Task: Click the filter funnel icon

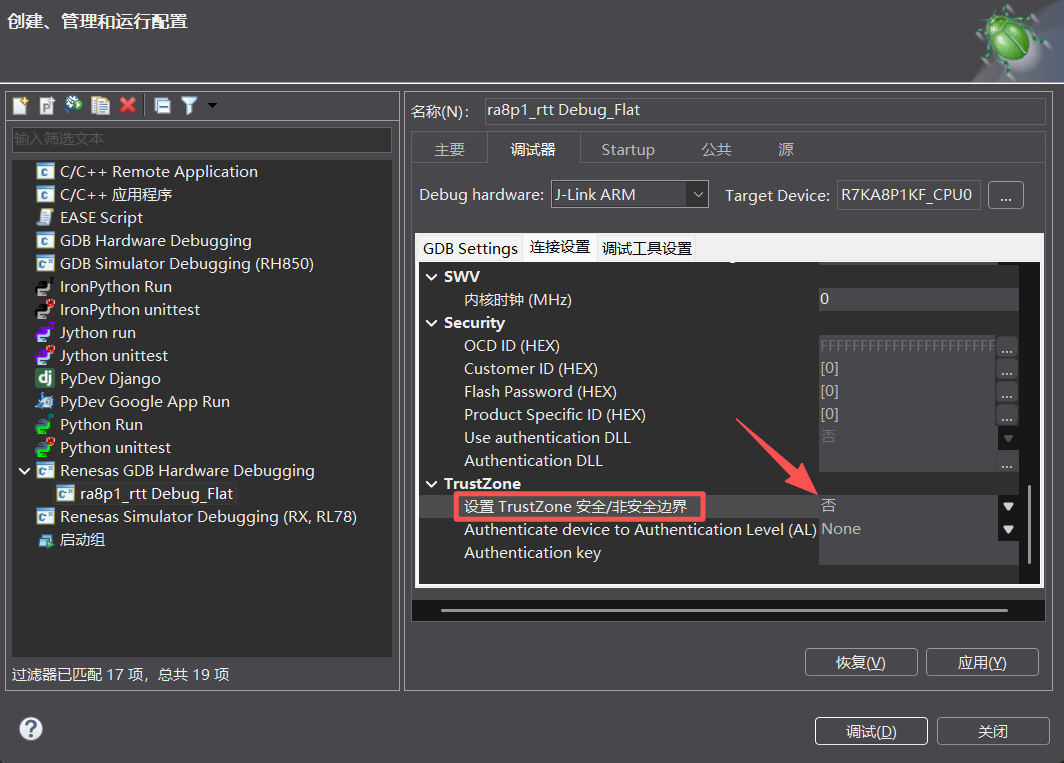Action: coord(189,105)
